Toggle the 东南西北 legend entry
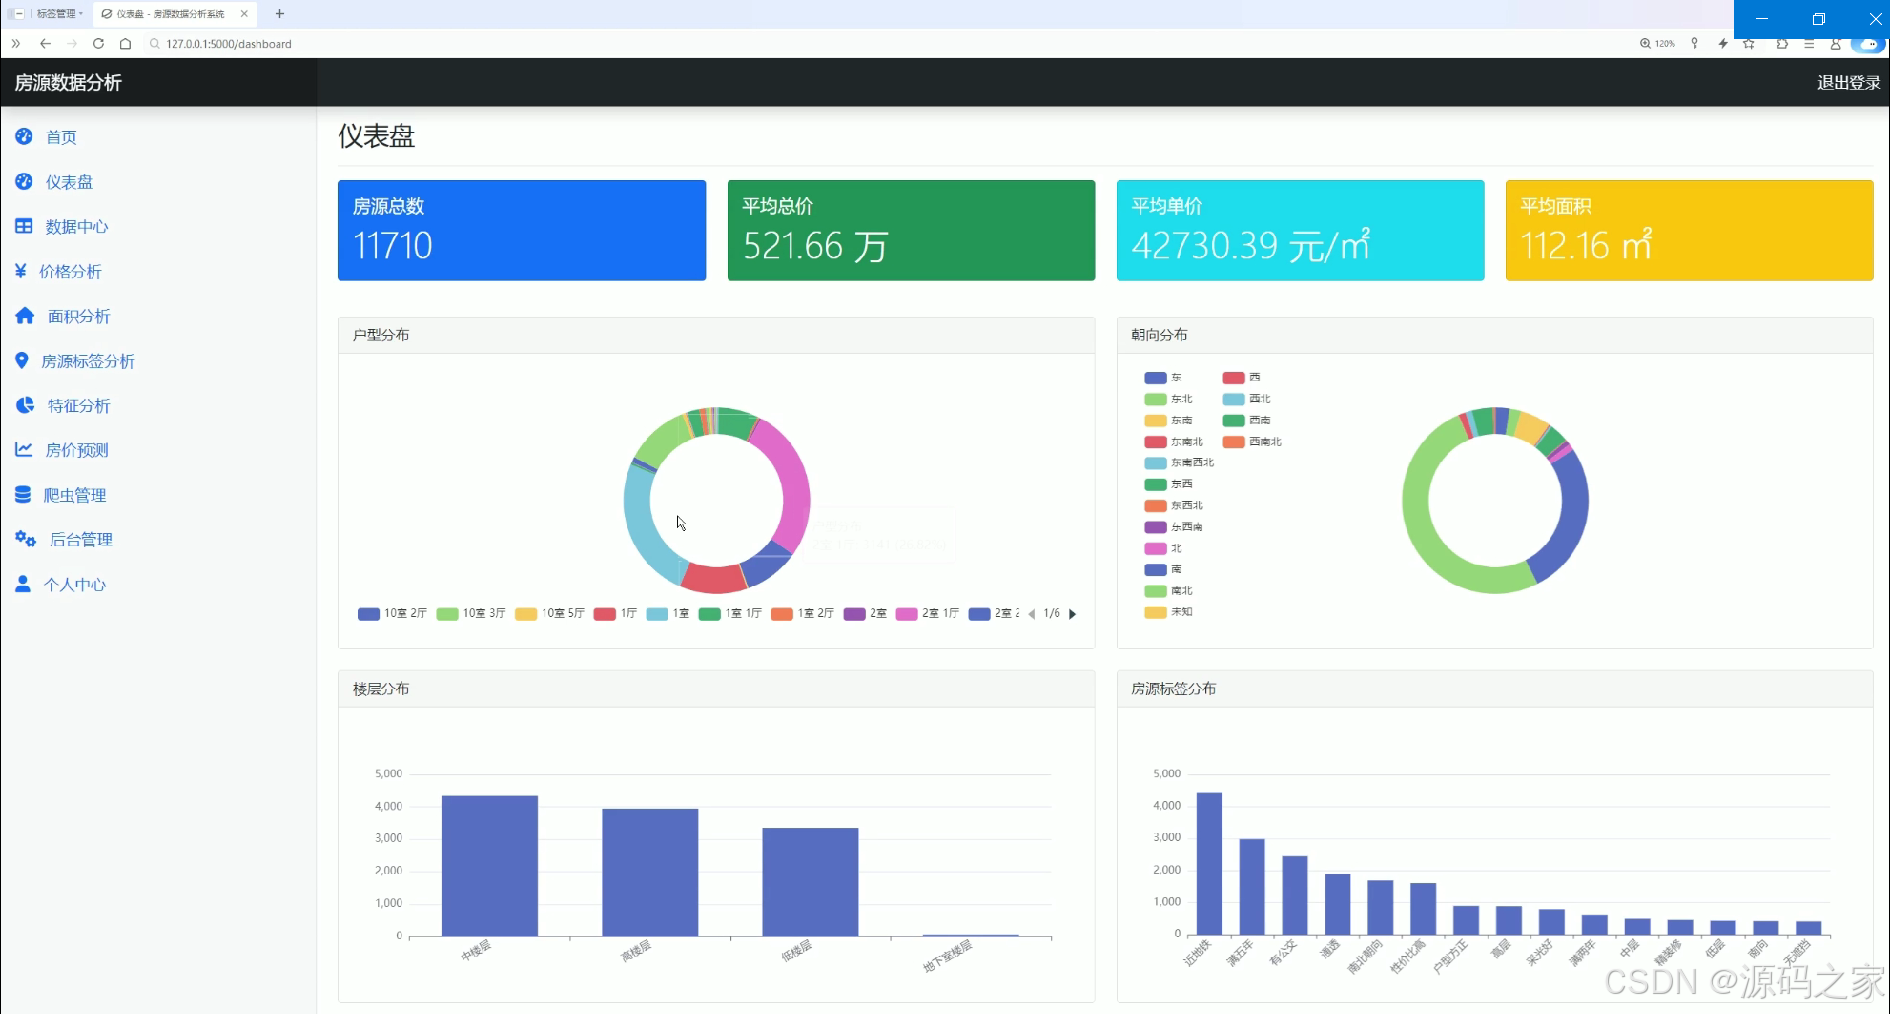 tap(1180, 463)
